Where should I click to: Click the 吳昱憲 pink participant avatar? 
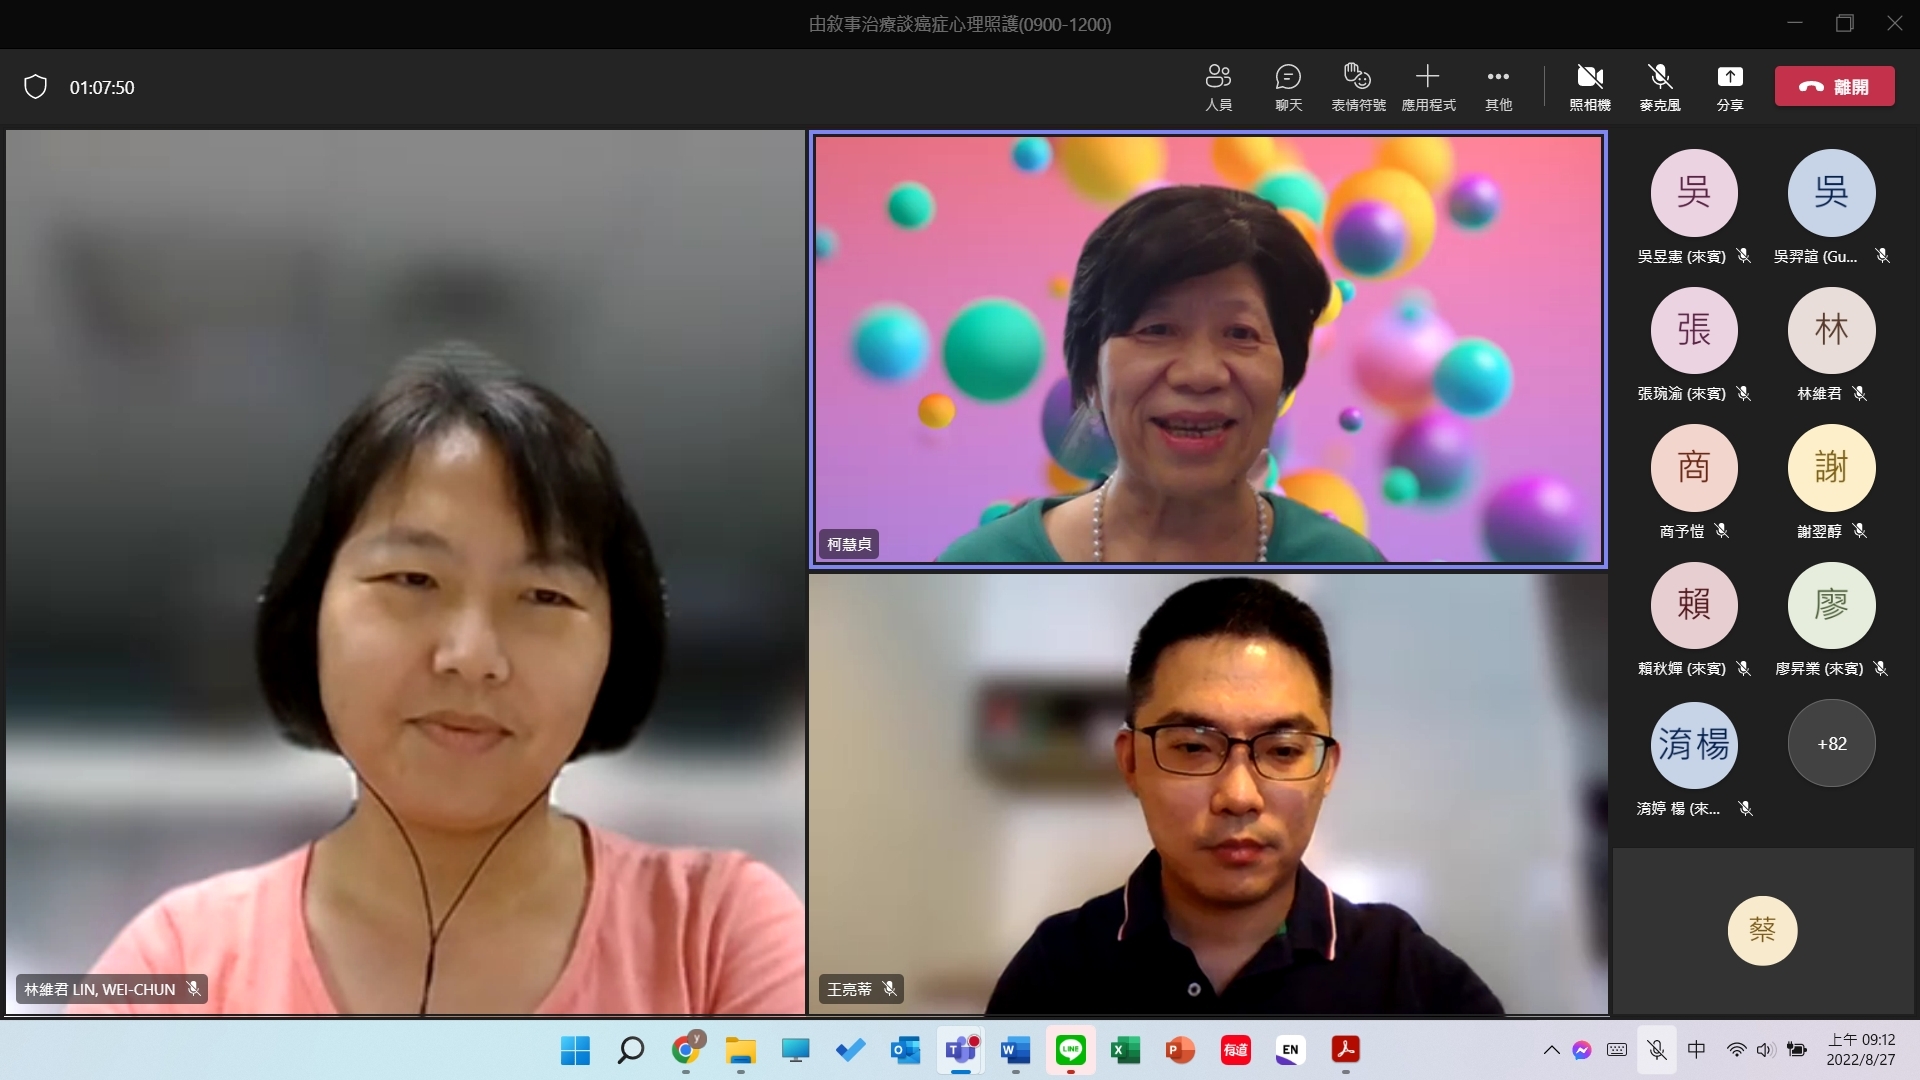click(1694, 193)
